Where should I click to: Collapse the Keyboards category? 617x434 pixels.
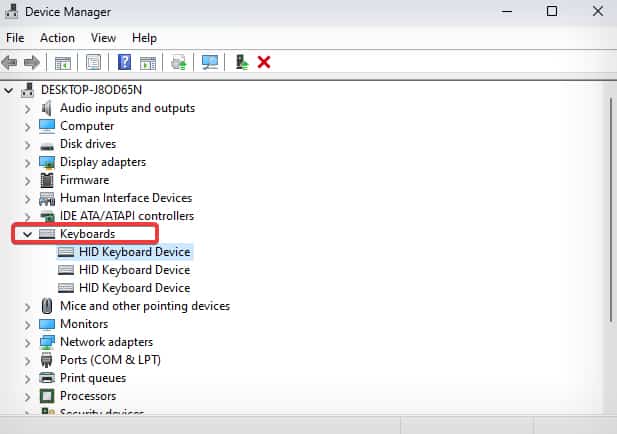click(x=27, y=234)
